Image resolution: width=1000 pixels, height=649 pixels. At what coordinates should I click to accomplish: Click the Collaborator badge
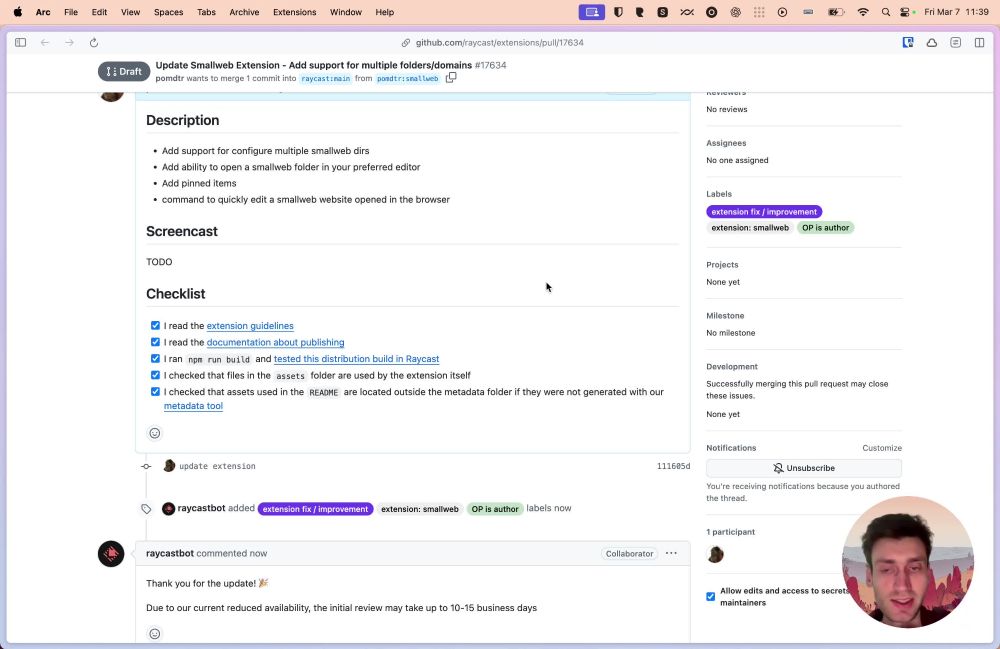coord(629,553)
